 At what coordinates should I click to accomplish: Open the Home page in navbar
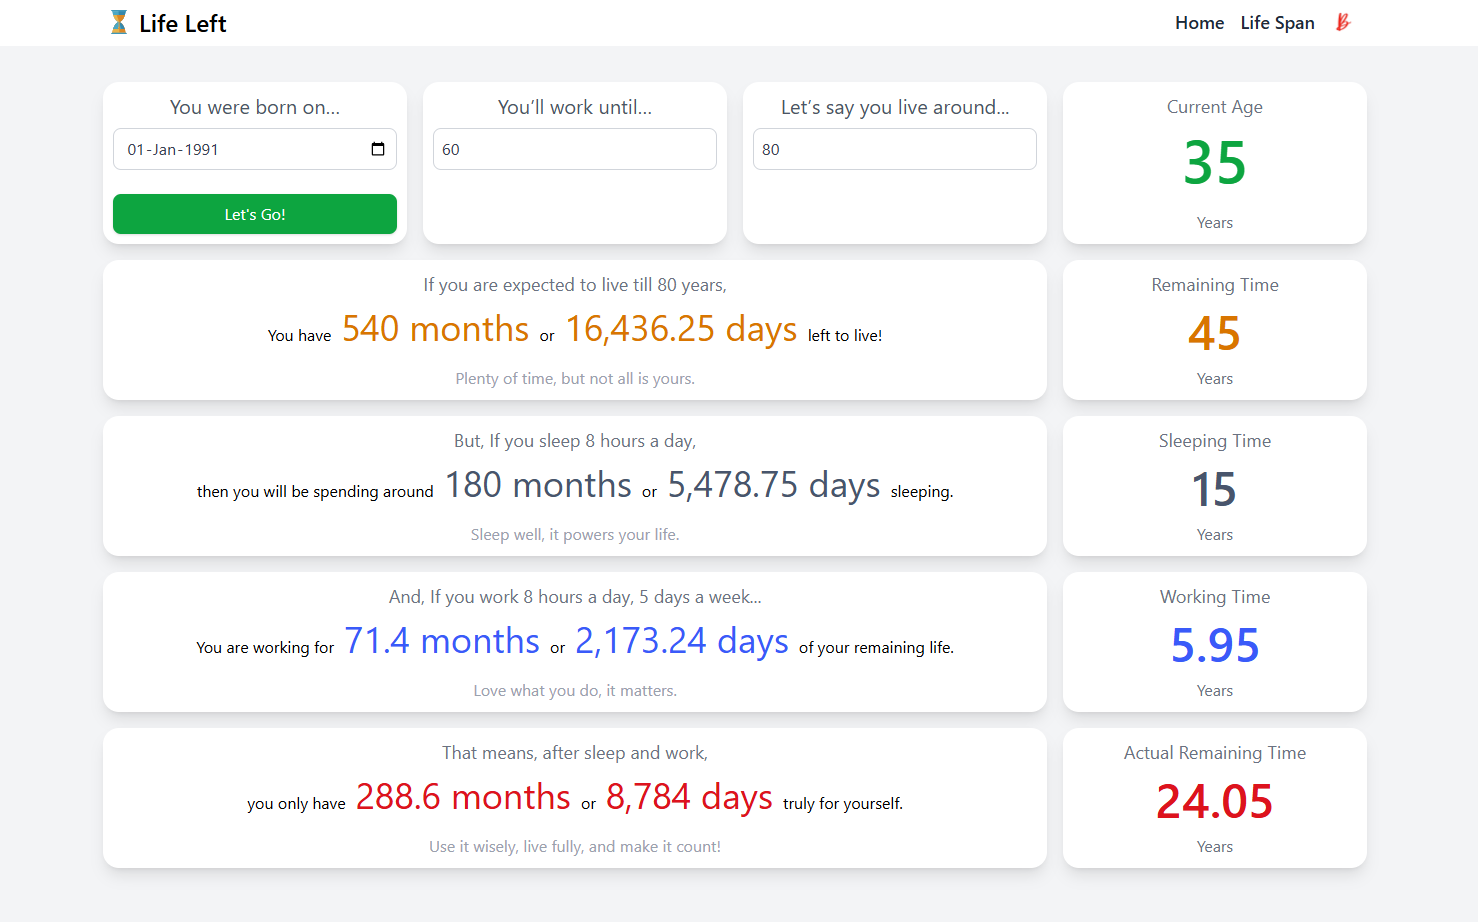[x=1199, y=23]
